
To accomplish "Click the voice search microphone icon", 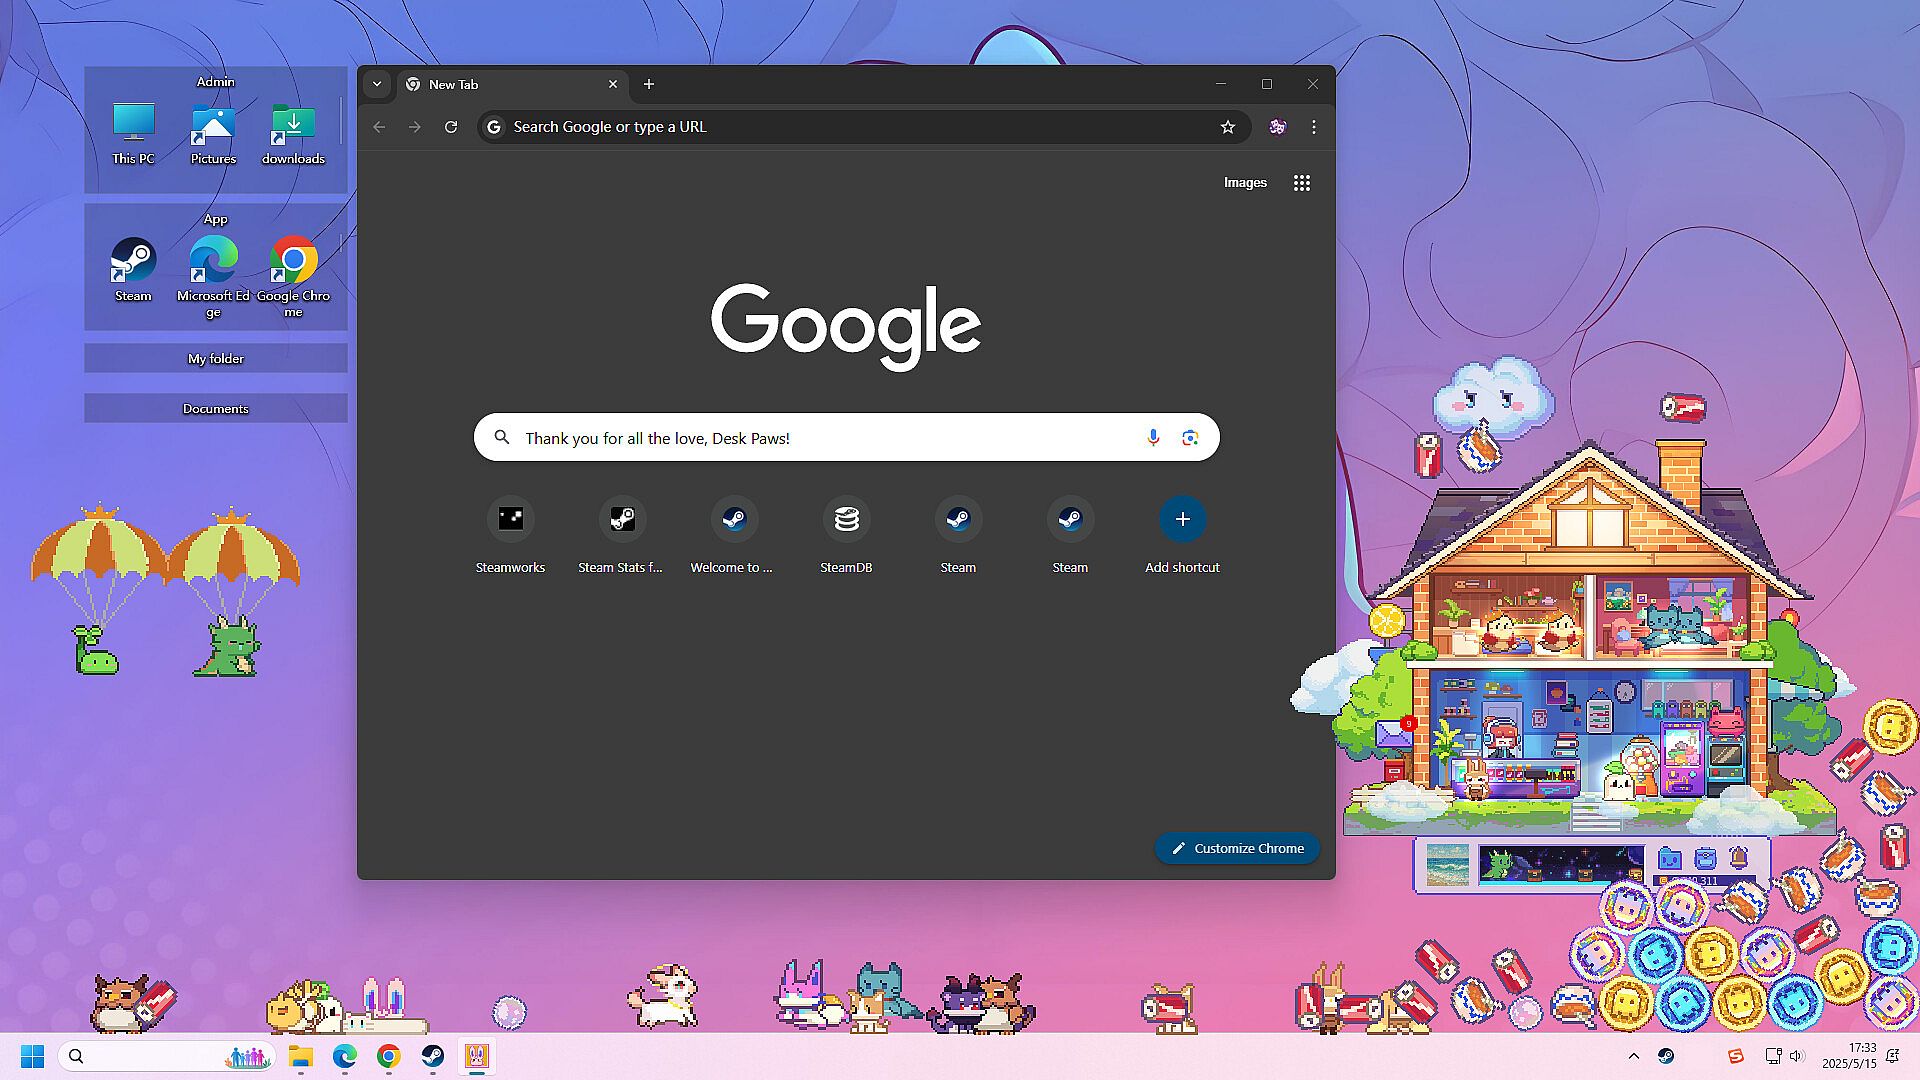I will point(1153,438).
